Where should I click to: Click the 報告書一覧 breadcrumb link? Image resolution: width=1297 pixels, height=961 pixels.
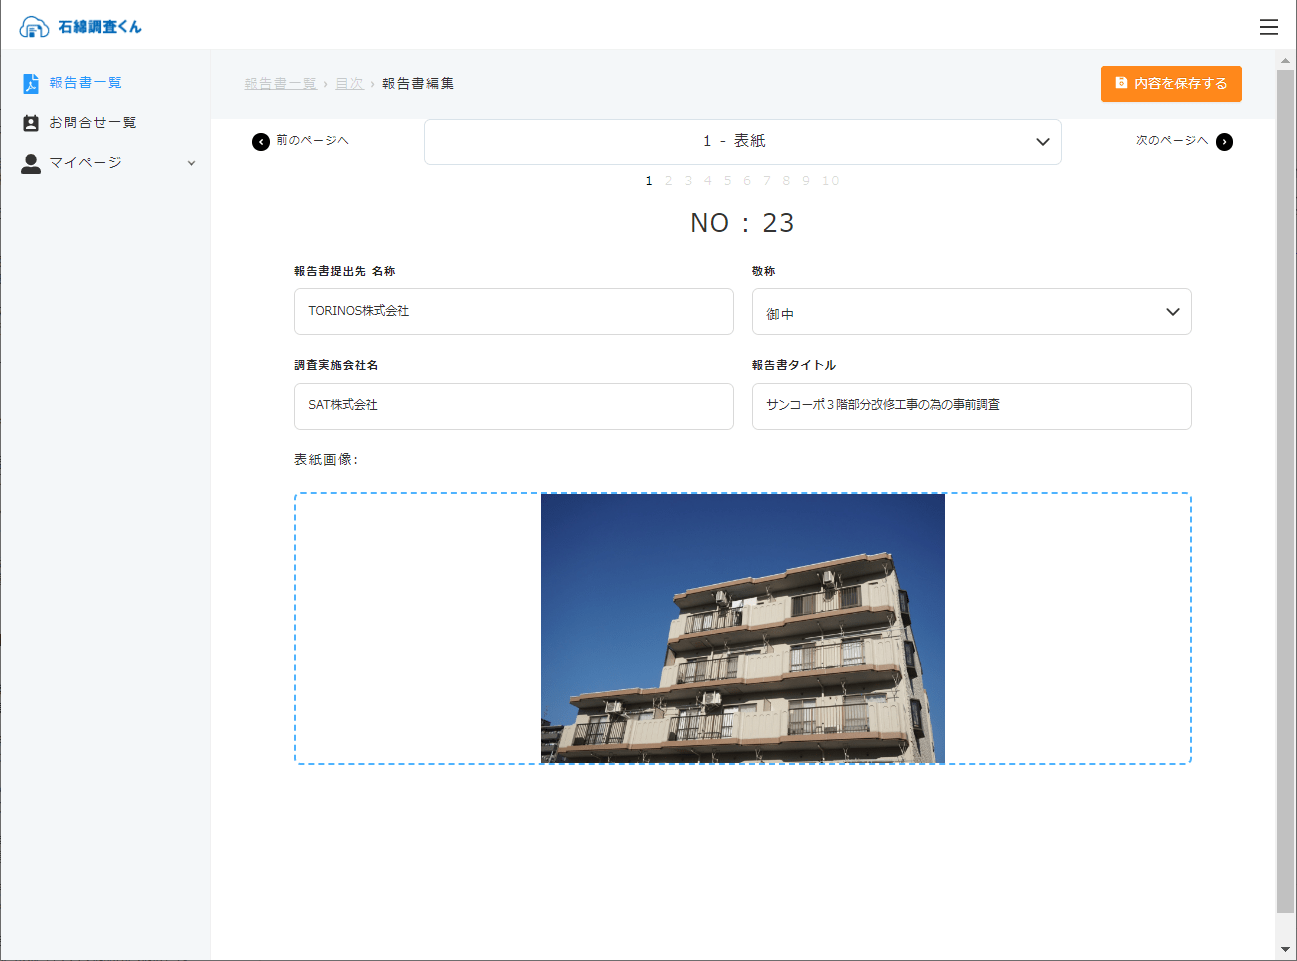coord(280,84)
